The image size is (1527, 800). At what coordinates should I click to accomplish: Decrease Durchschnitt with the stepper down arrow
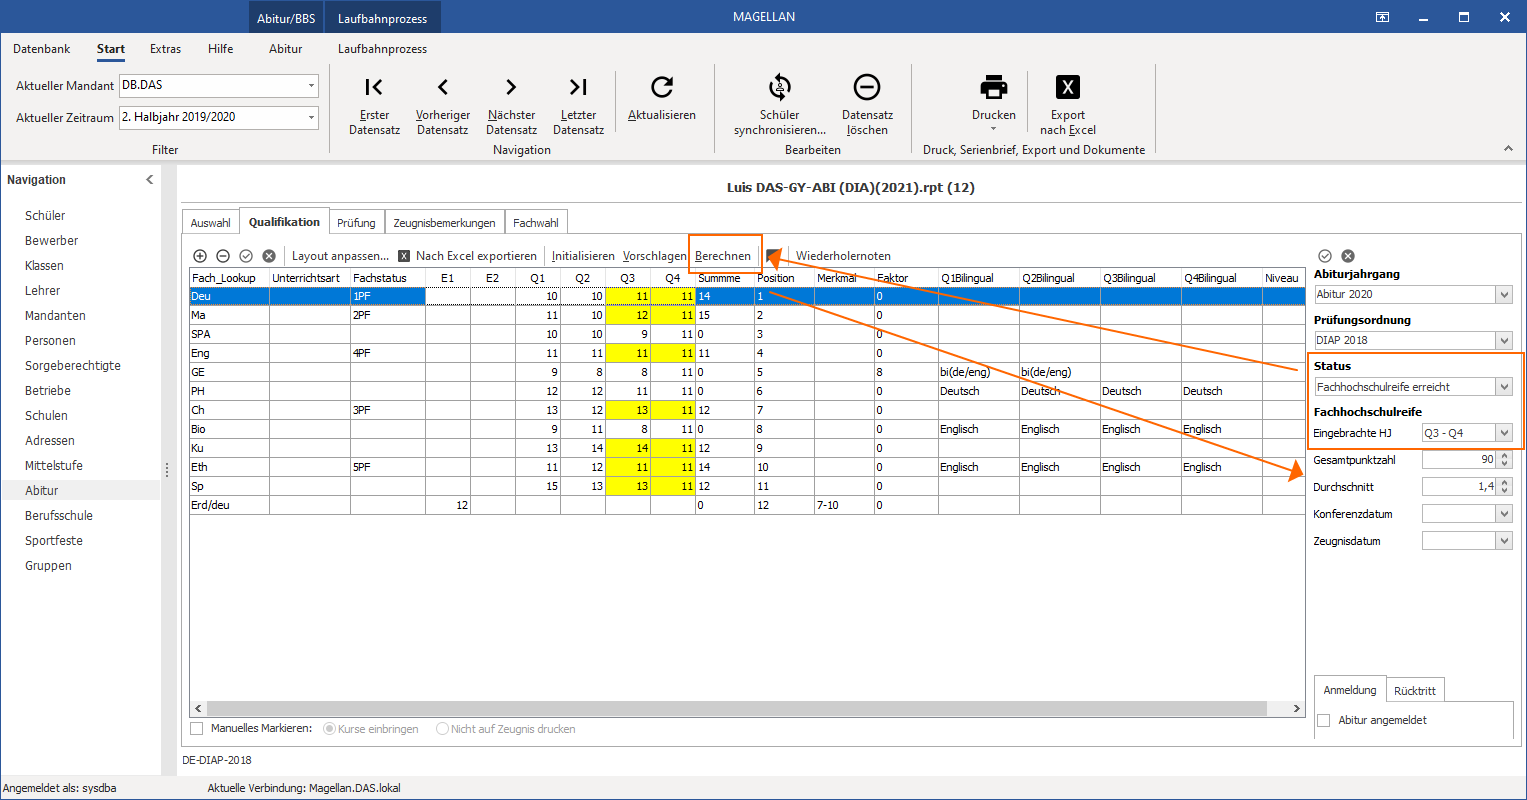click(1505, 491)
